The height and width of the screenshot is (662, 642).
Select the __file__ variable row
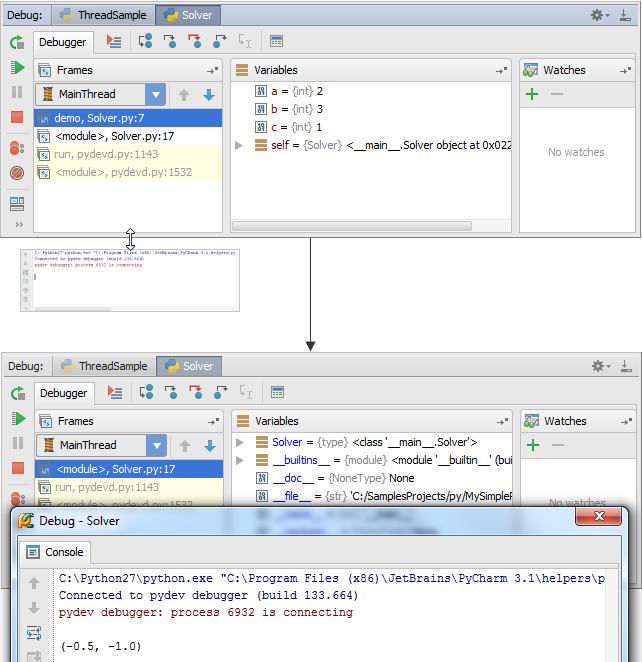372,496
